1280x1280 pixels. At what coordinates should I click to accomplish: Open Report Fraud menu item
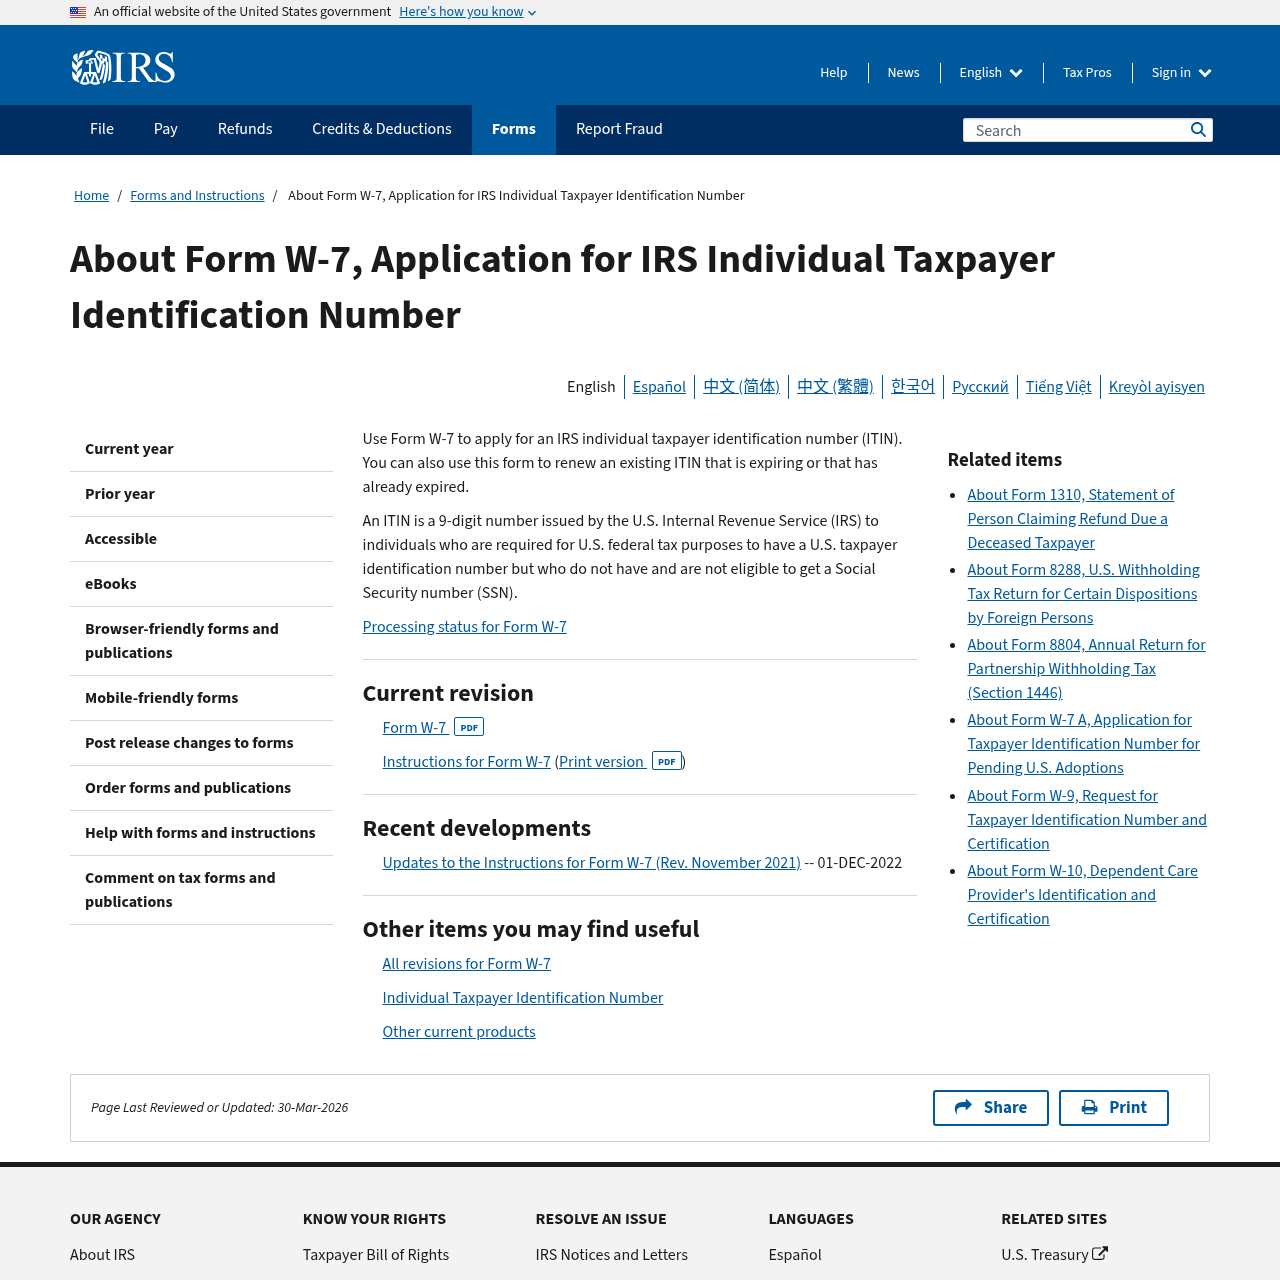coord(619,129)
